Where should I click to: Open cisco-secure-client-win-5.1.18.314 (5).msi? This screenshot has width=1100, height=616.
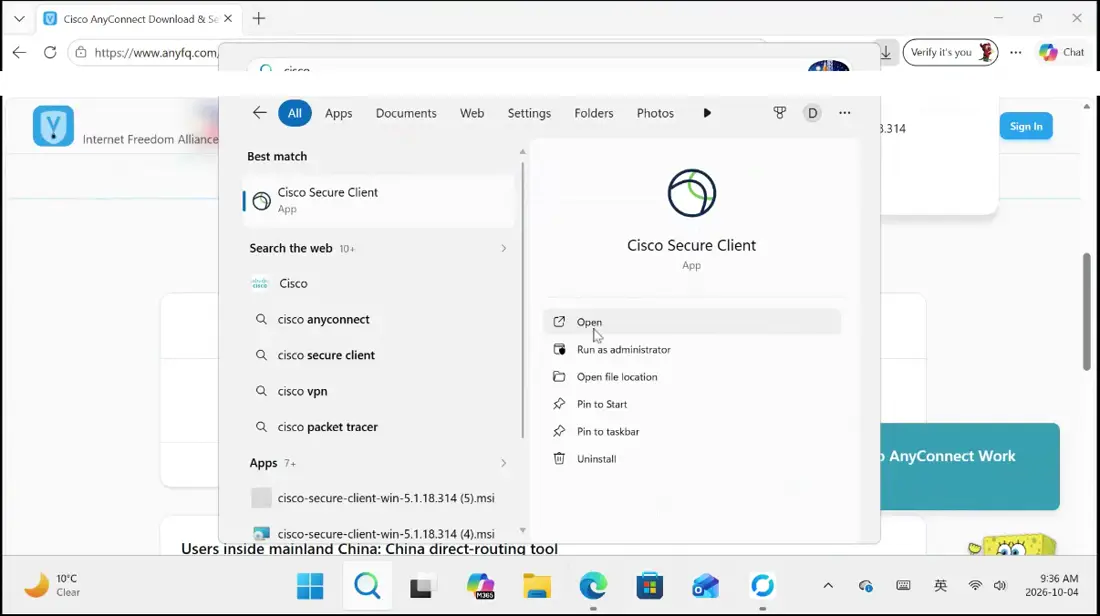pos(379,498)
